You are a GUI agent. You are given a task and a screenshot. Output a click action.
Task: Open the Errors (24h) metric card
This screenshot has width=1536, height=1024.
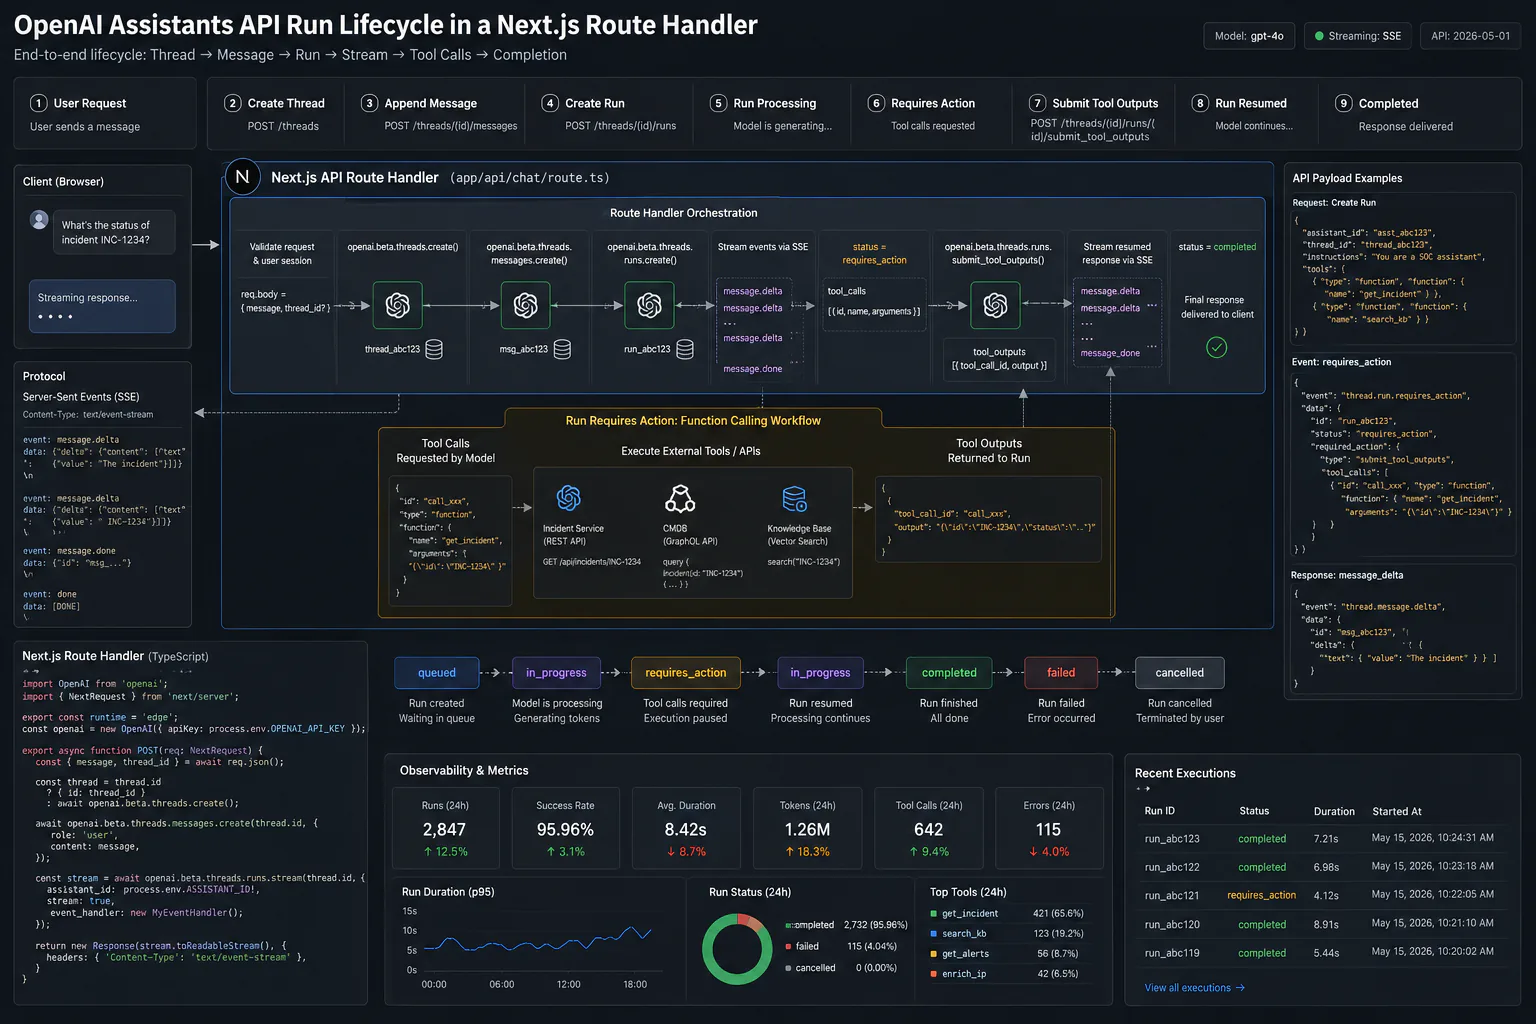click(1049, 828)
